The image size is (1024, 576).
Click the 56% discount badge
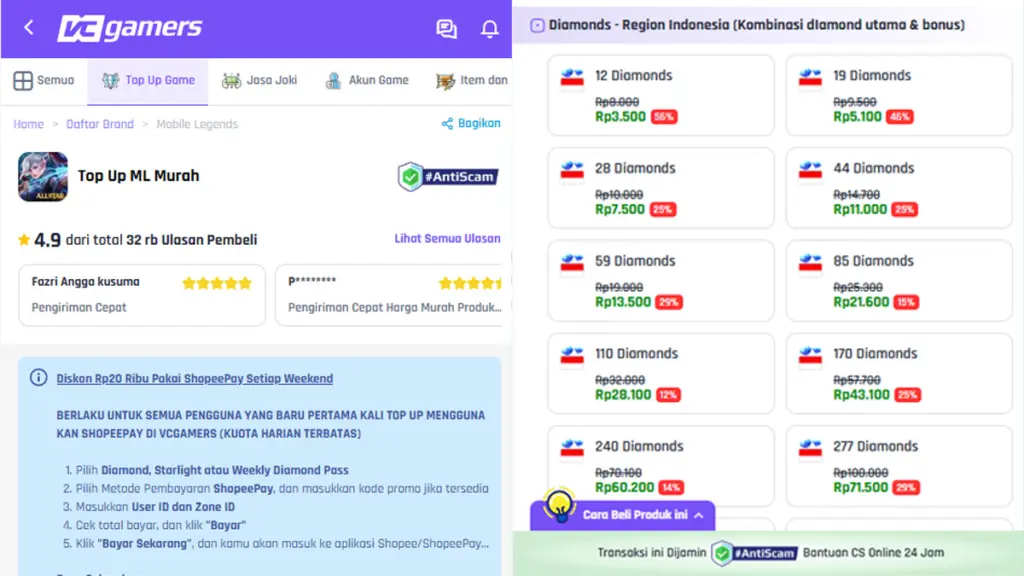[664, 117]
